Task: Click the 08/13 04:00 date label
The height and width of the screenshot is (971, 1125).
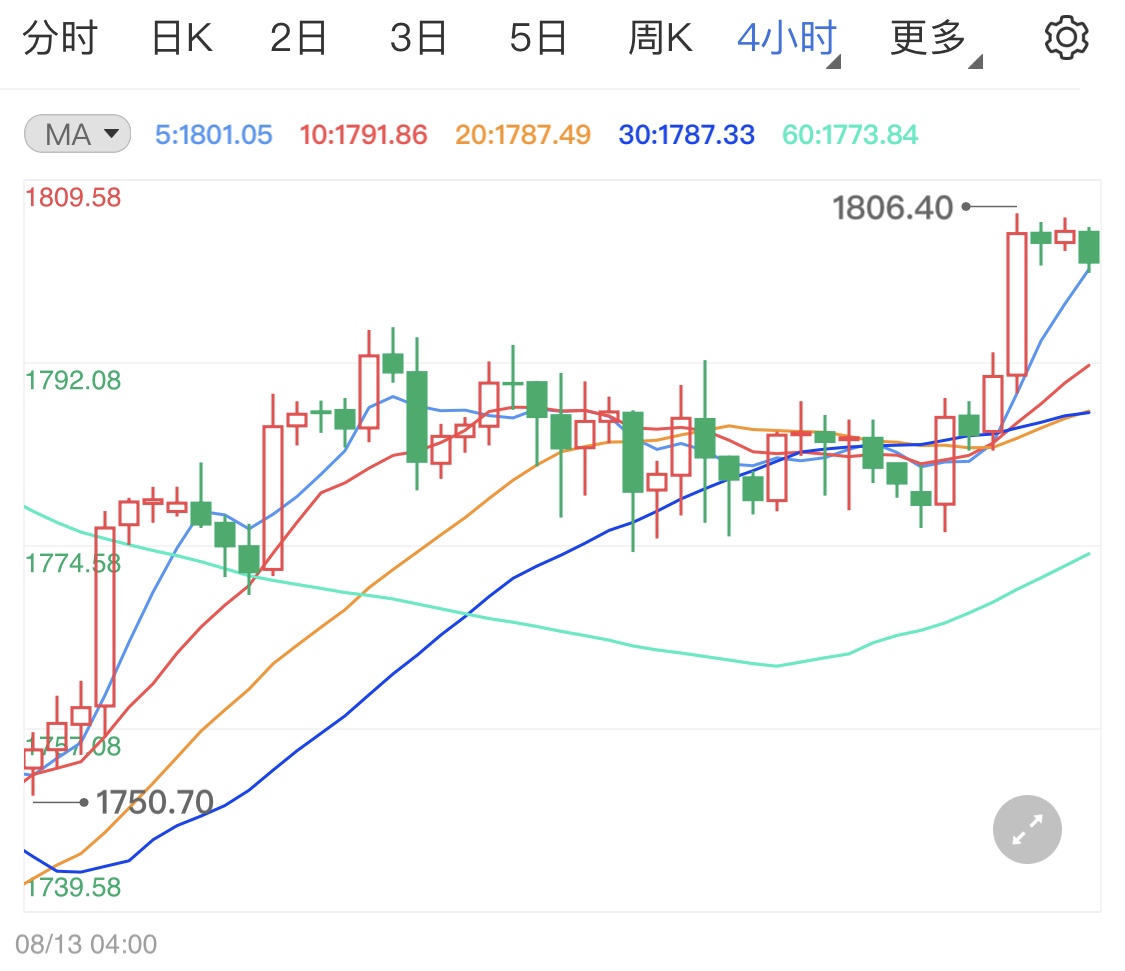Action: pyautogui.click(x=86, y=944)
